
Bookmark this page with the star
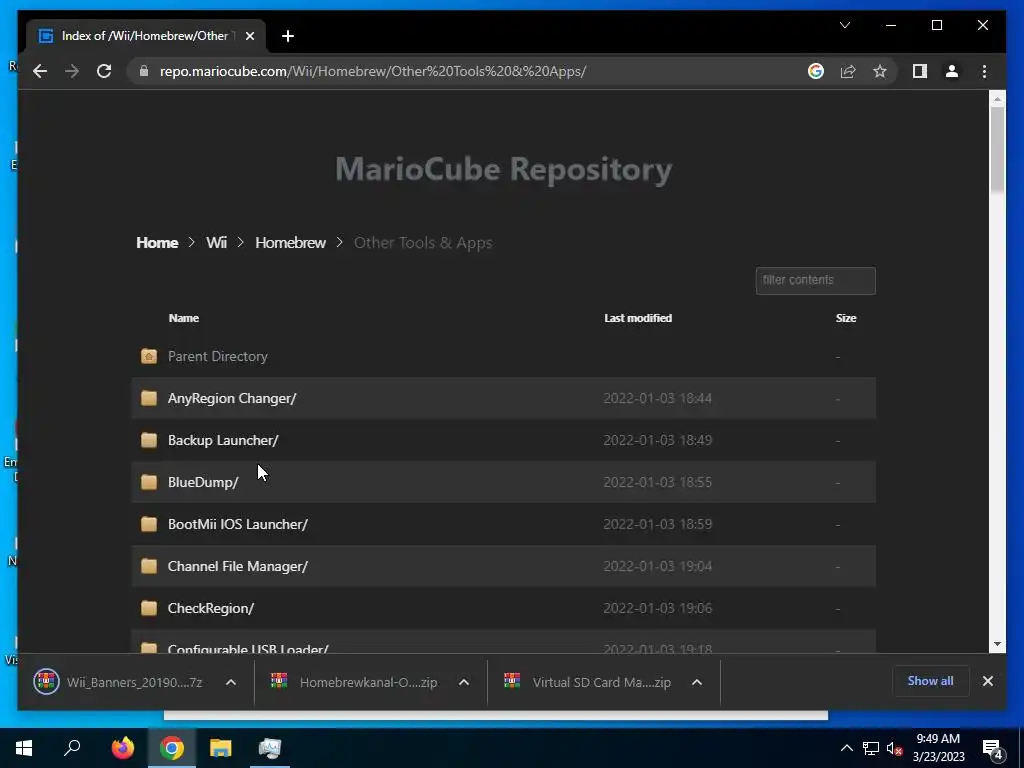click(x=880, y=71)
